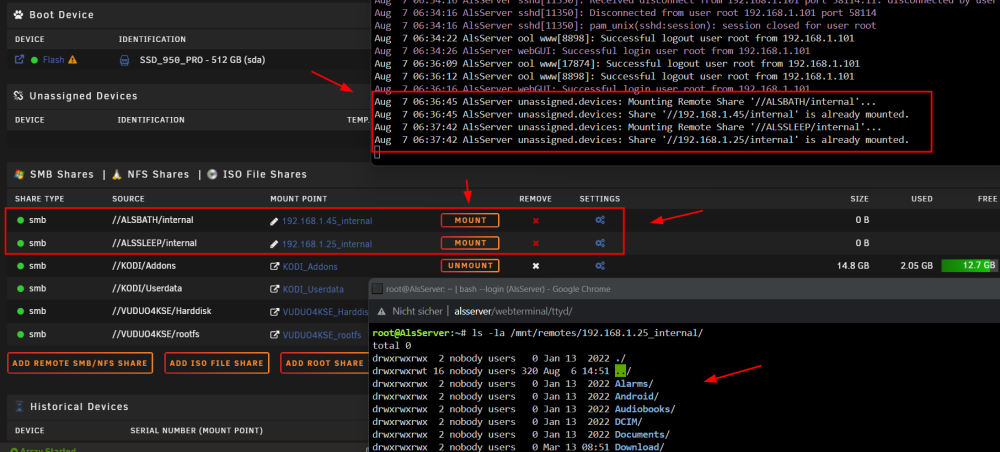Click Add ISO File Share button
1000x452 pixels.
coord(217,363)
